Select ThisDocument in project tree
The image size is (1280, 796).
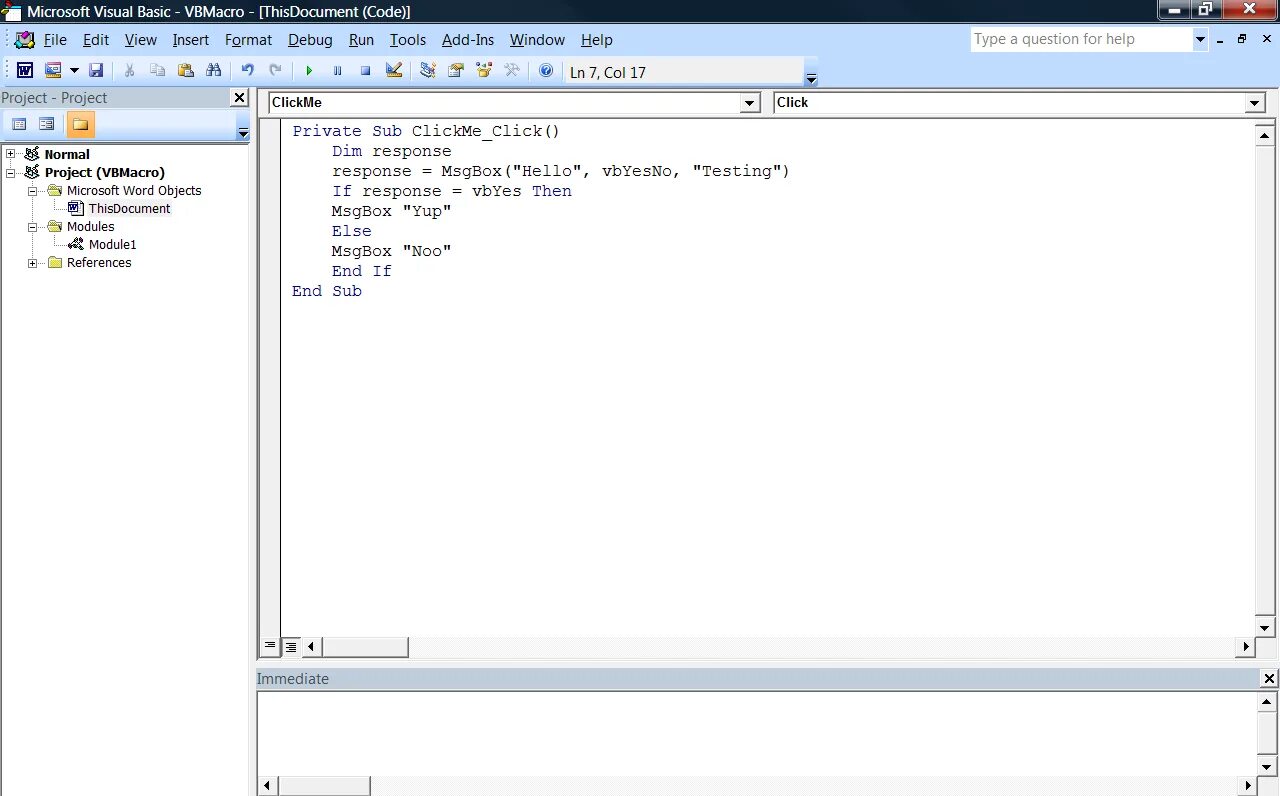(x=129, y=208)
